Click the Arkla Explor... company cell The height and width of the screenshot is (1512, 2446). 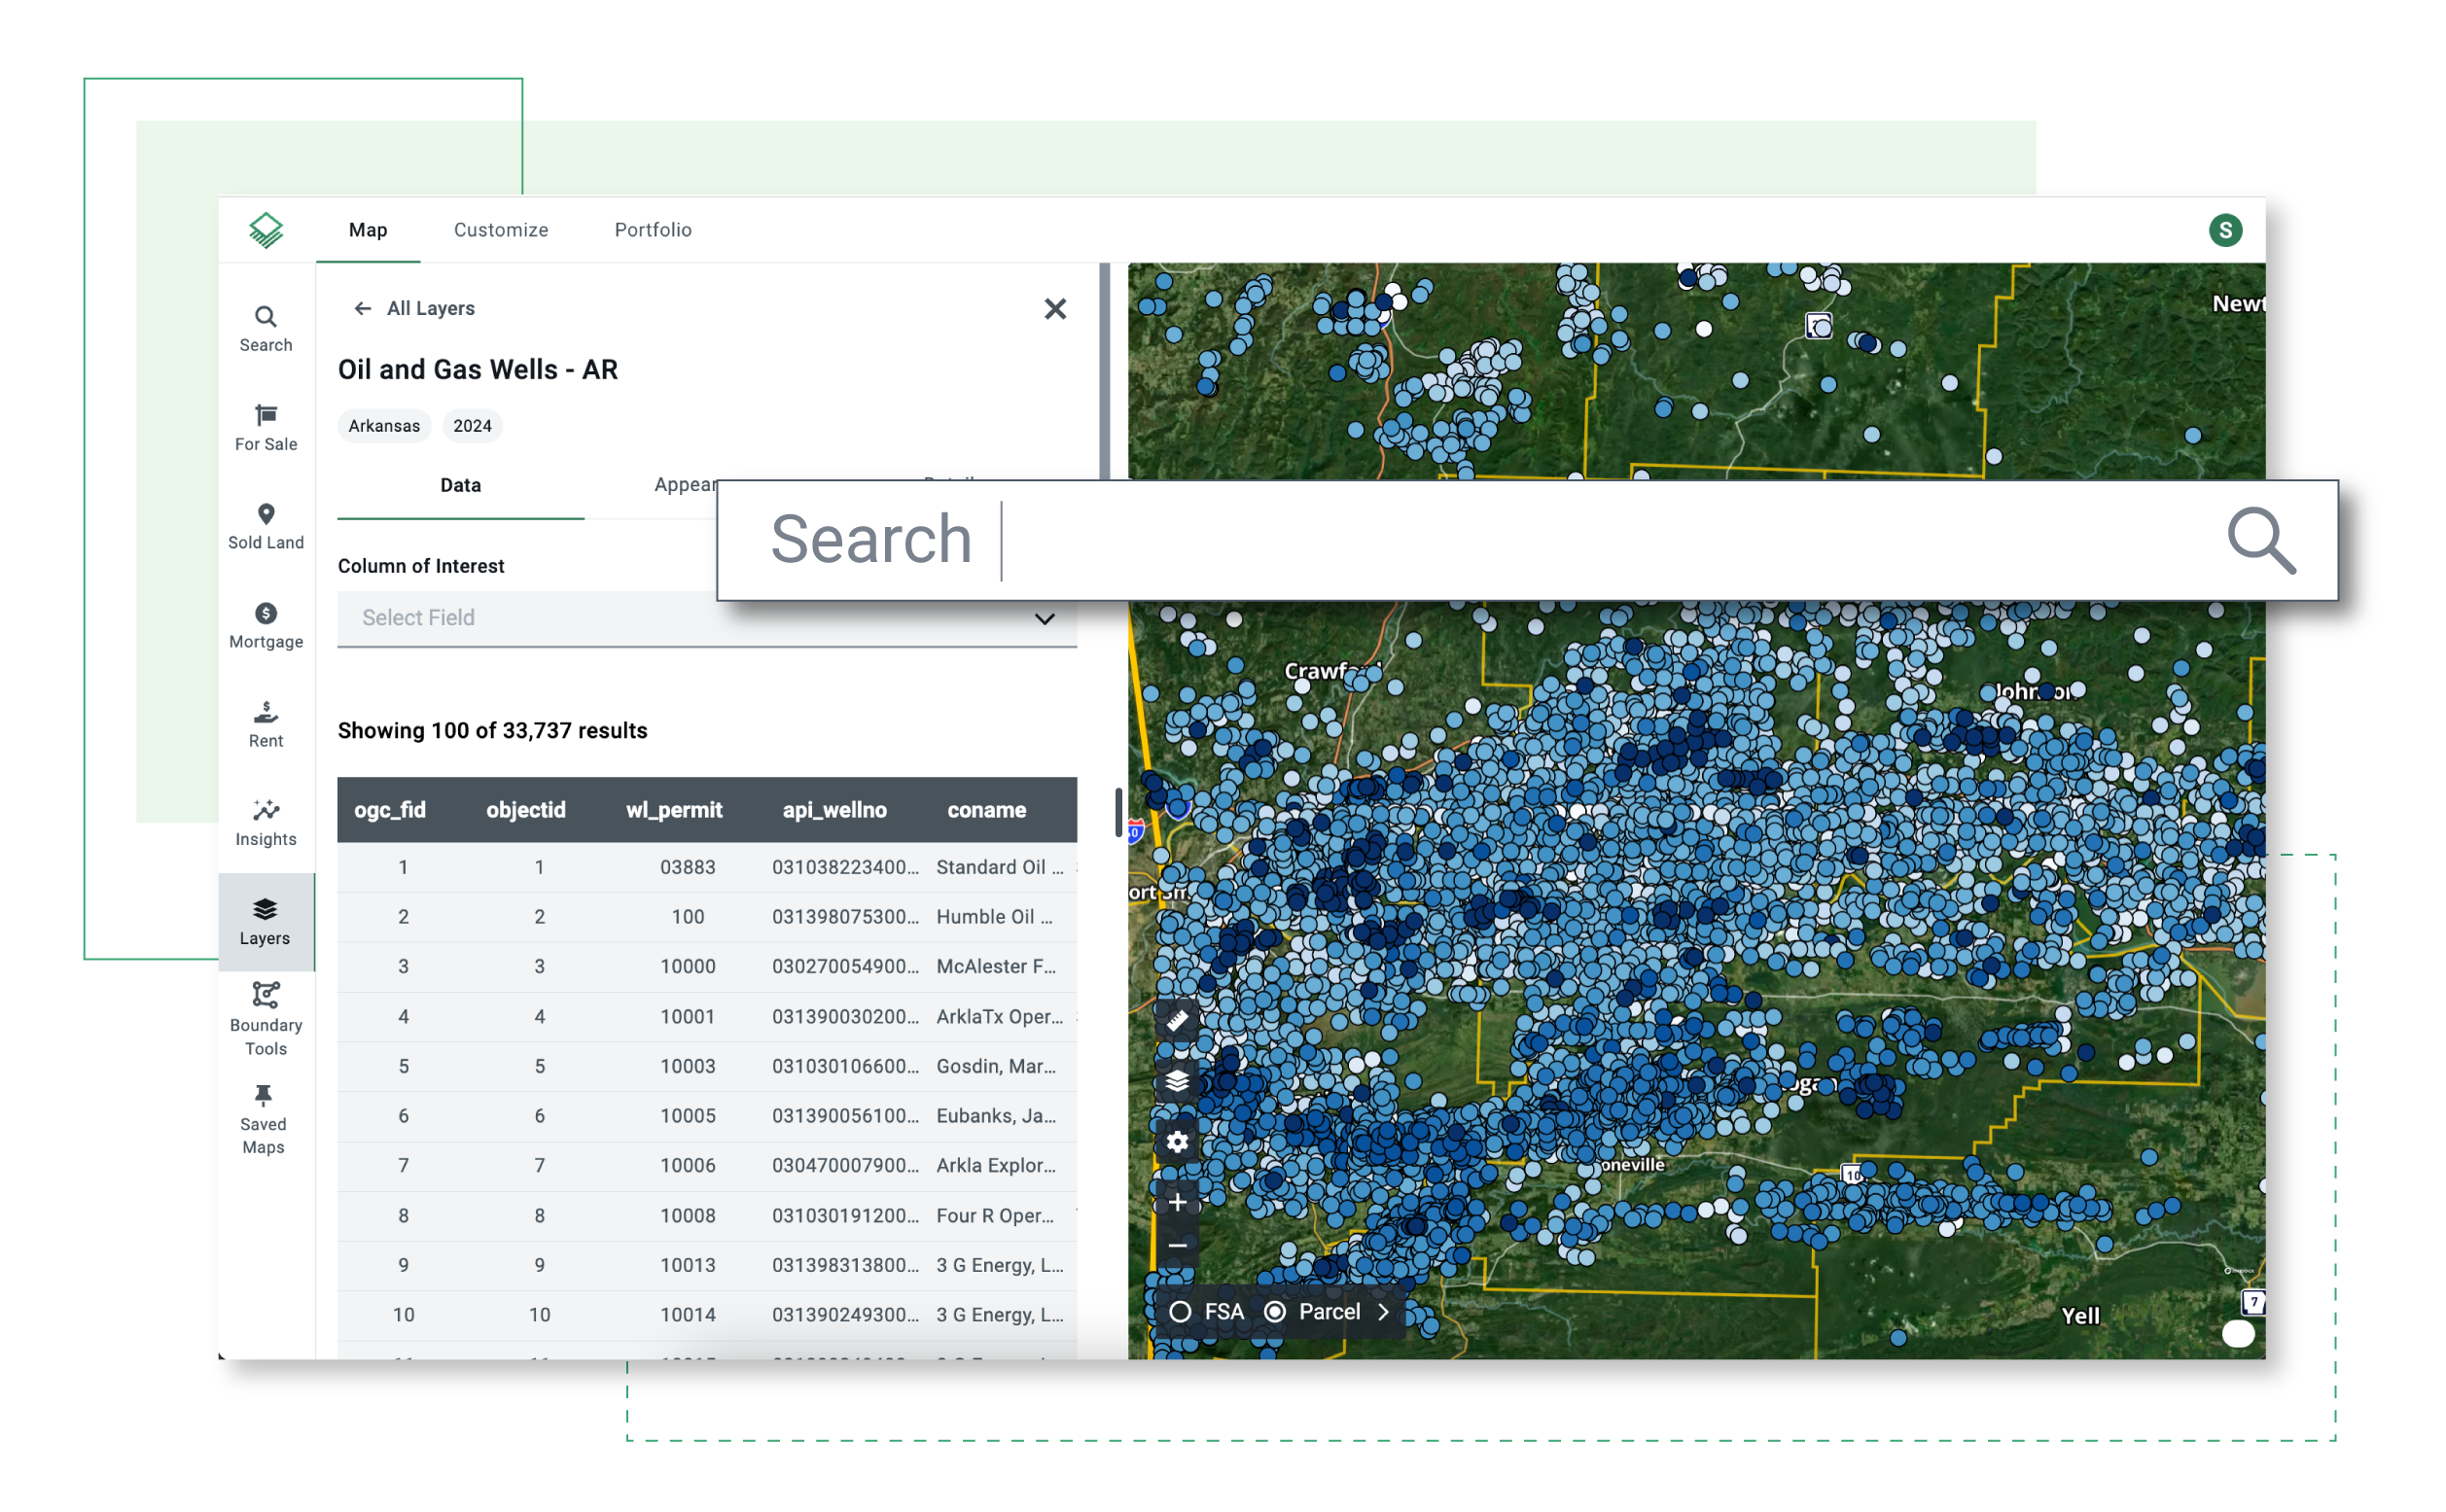tap(996, 1166)
